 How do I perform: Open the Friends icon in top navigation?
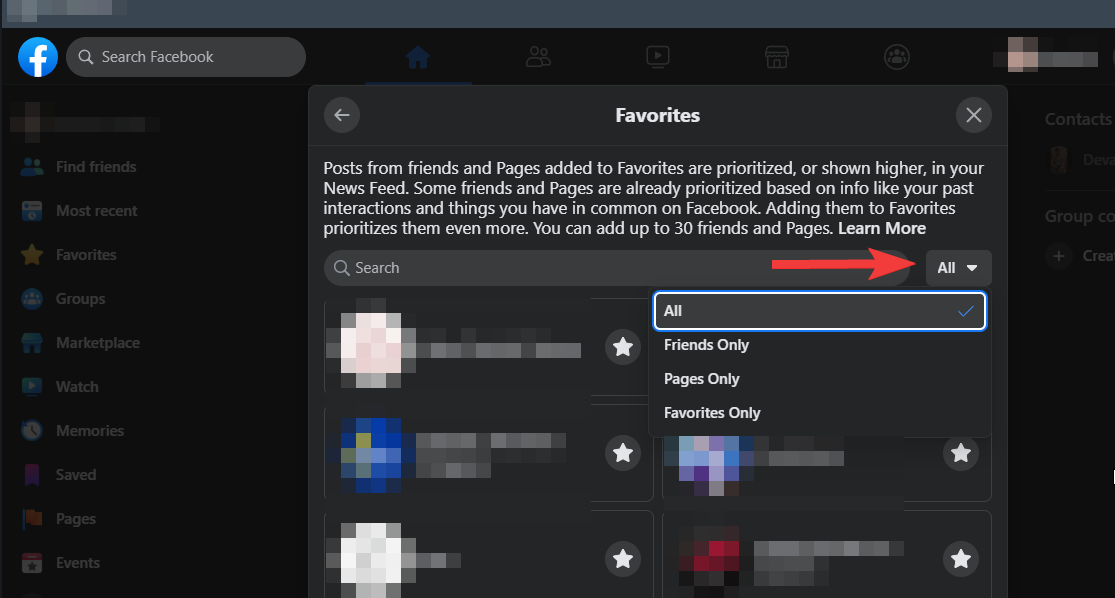tap(538, 57)
